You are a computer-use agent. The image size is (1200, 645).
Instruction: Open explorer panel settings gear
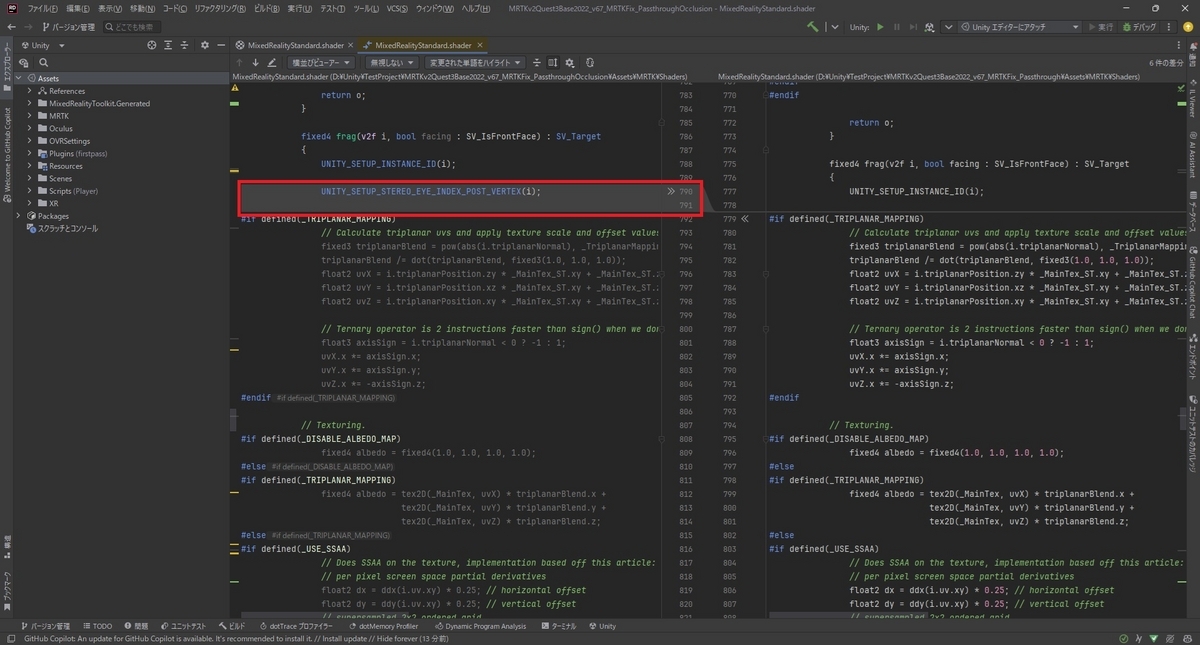(x=205, y=45)
